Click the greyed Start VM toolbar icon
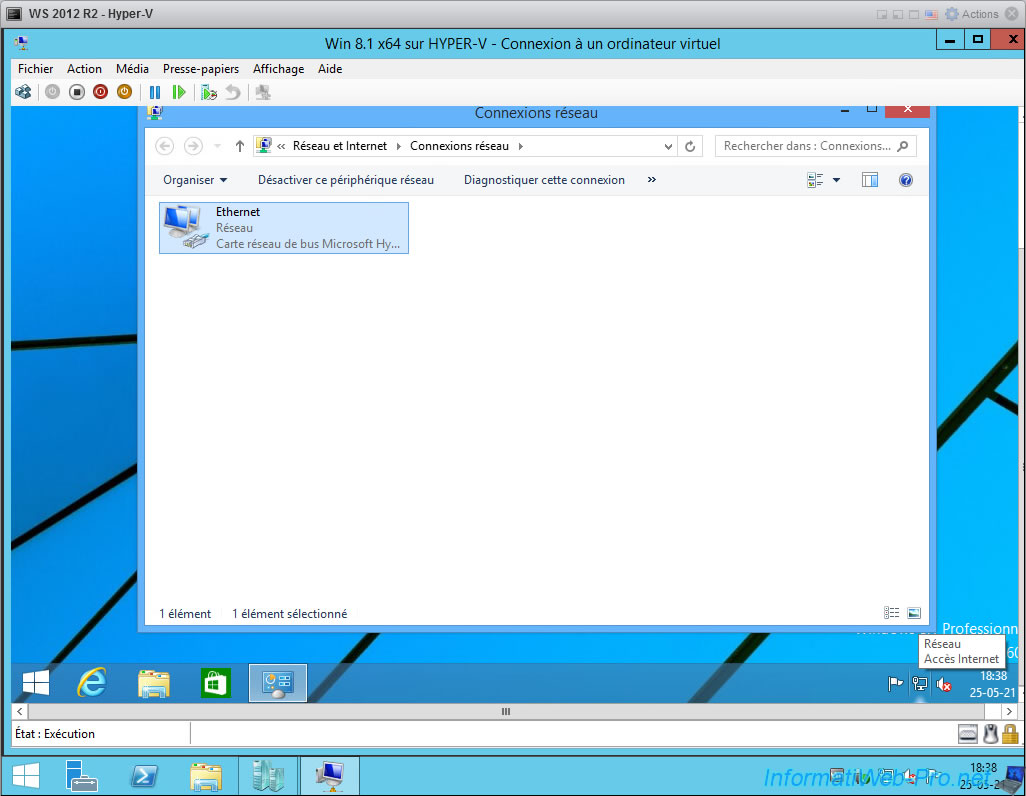1026x796 pixels. [52, 92]
